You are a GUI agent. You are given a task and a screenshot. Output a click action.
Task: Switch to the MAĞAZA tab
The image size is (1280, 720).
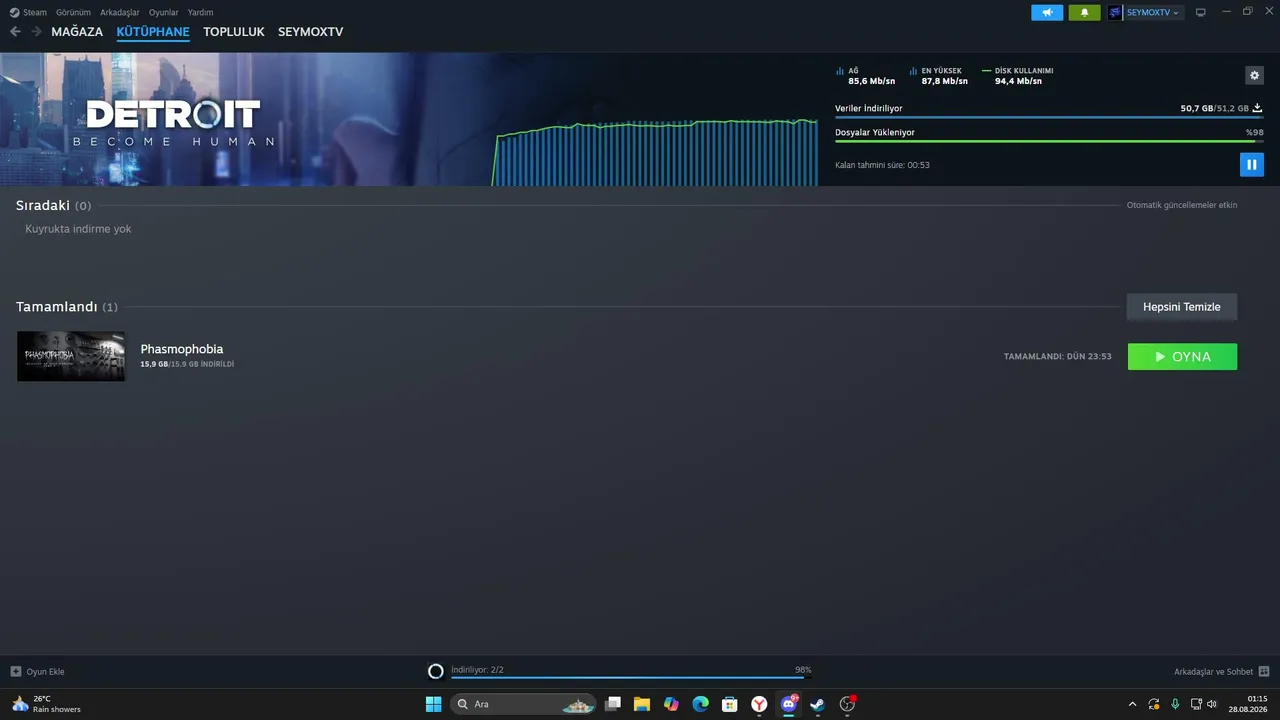pos(77,32)
